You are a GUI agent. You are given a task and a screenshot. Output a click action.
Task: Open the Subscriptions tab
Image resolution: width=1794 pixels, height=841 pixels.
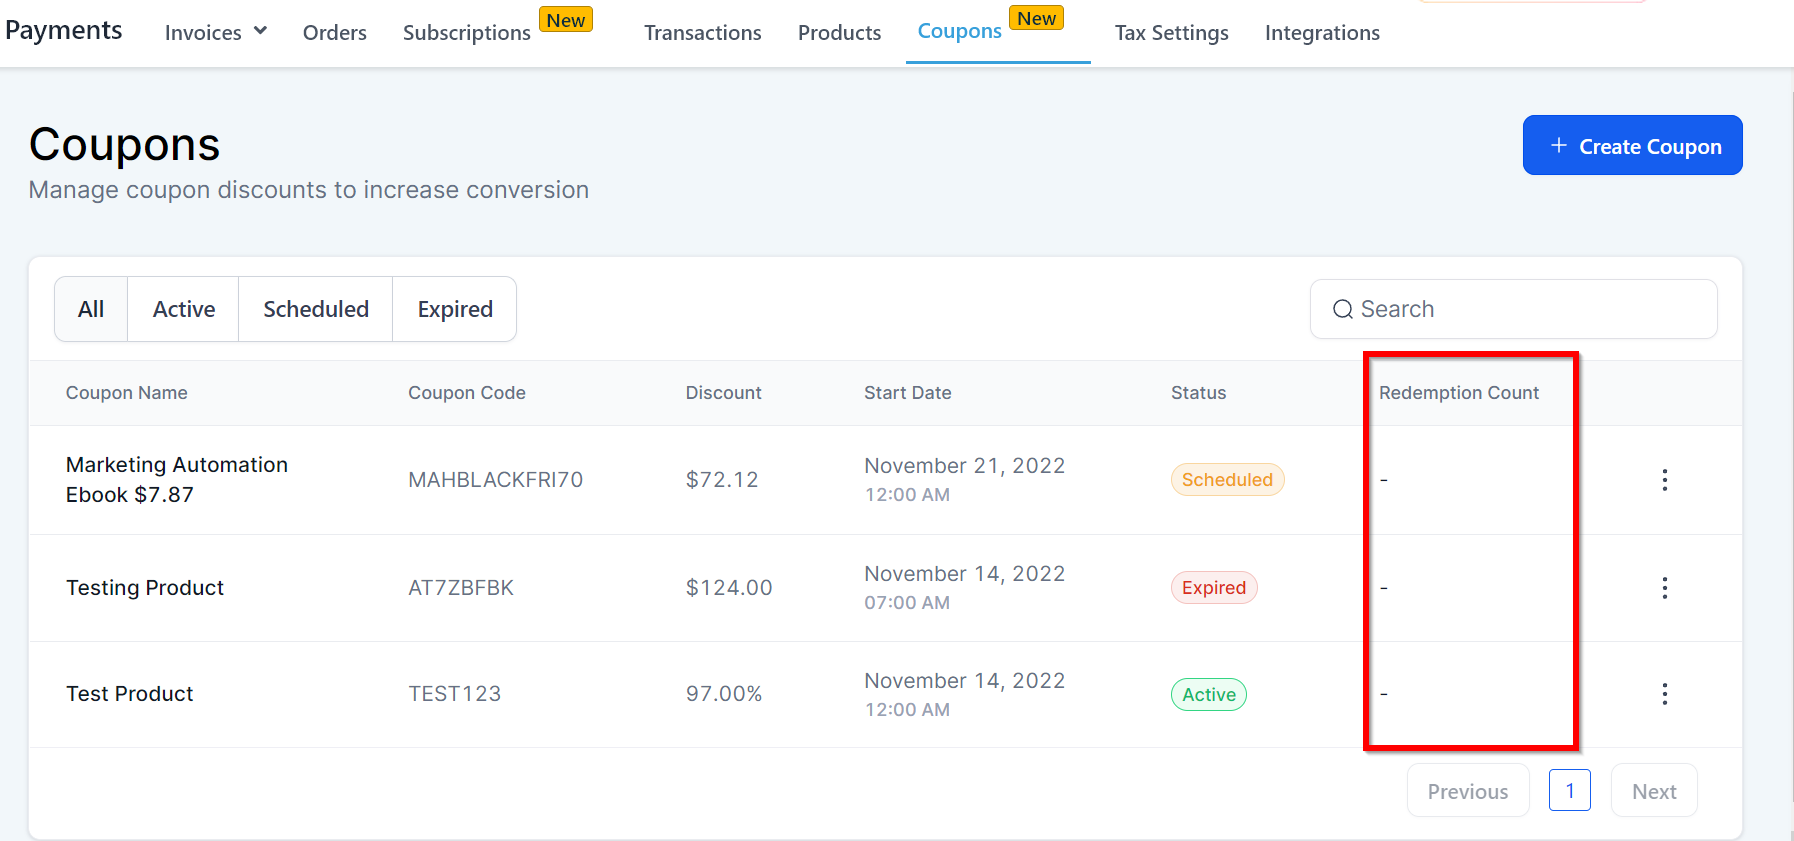467,33
